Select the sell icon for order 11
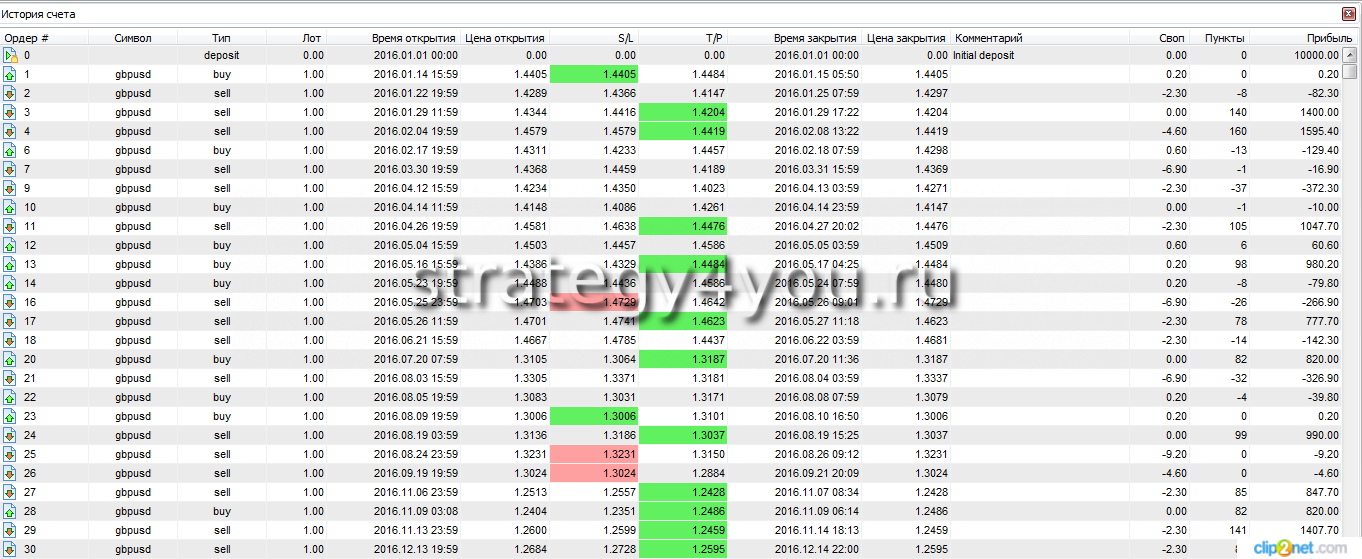 [x=10, y=226]
